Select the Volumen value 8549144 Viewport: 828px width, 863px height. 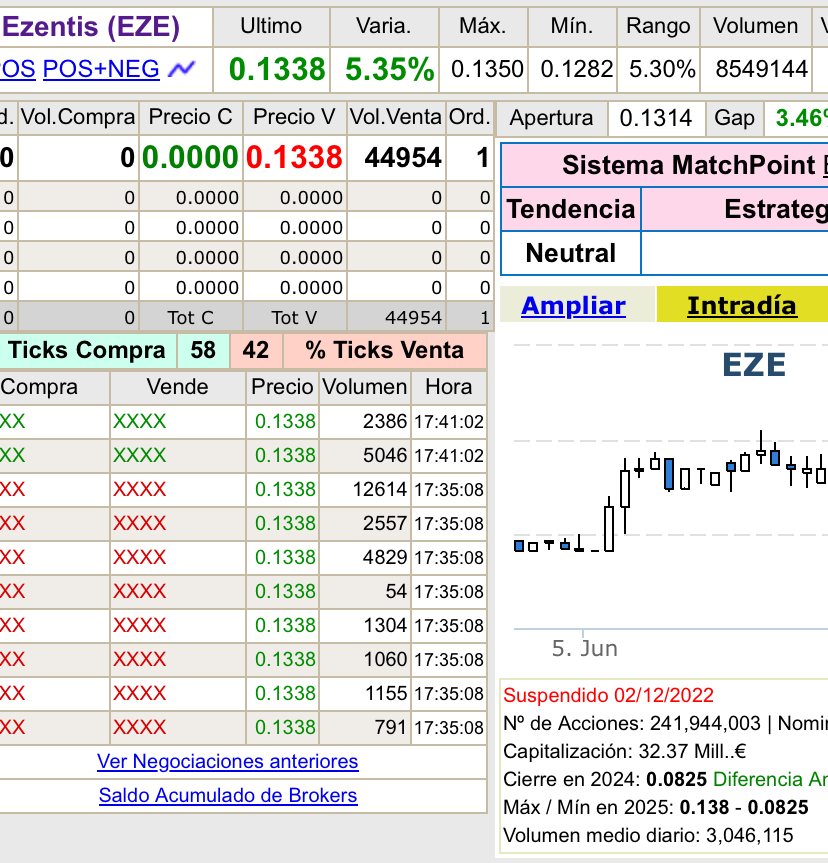[x=761, y=69]
